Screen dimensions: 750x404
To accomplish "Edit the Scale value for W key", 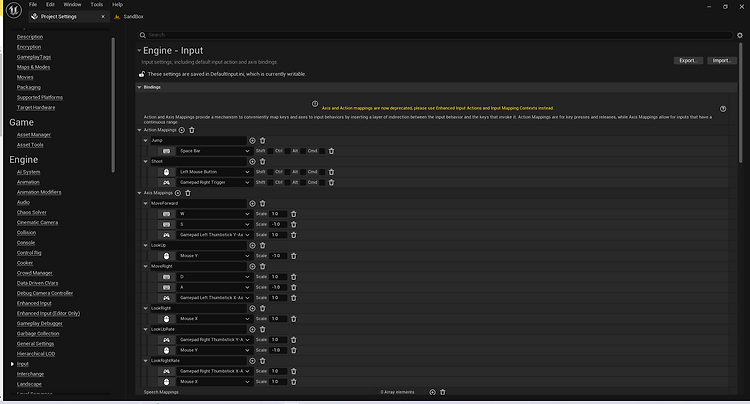I will click(x=278, y=214).
